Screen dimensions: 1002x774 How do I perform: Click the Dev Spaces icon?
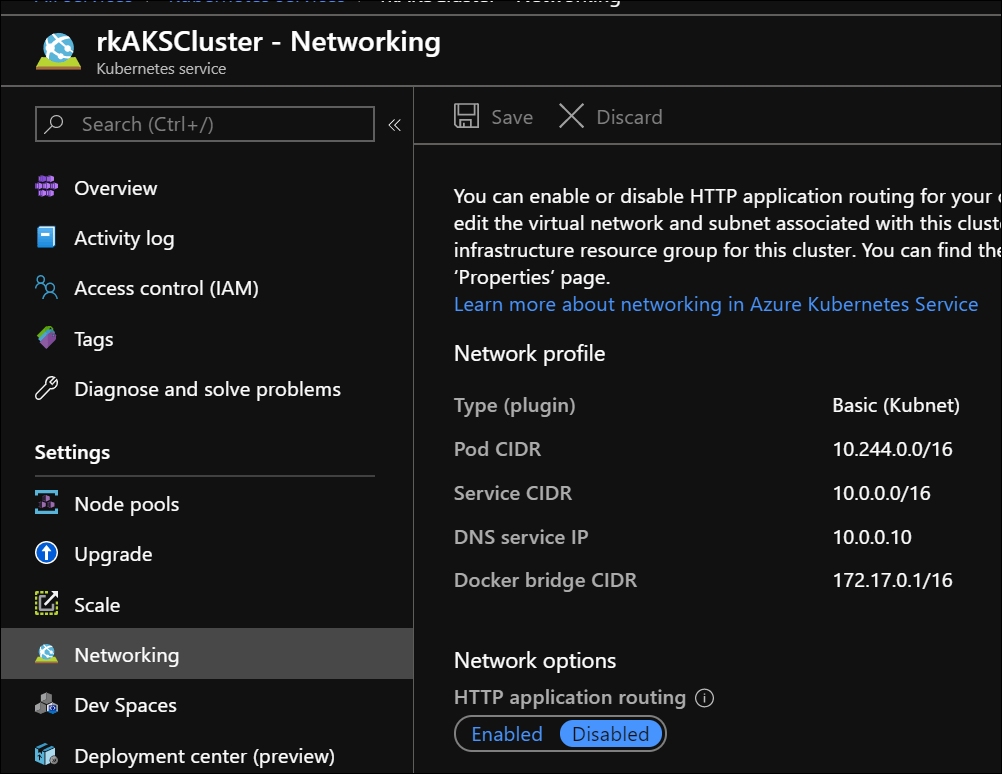[x=47, y=705]
